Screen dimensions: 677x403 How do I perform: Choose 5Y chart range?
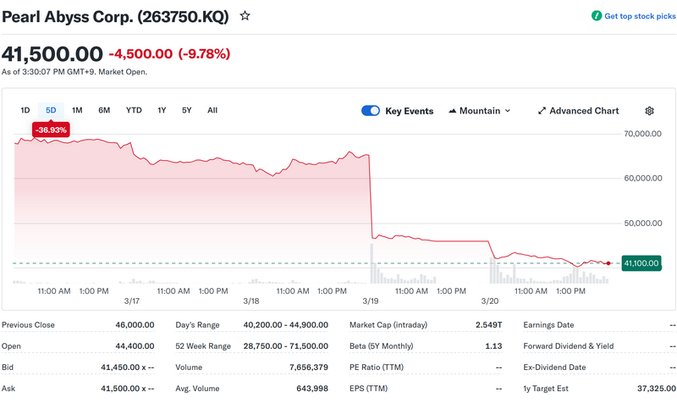[187, 111]
